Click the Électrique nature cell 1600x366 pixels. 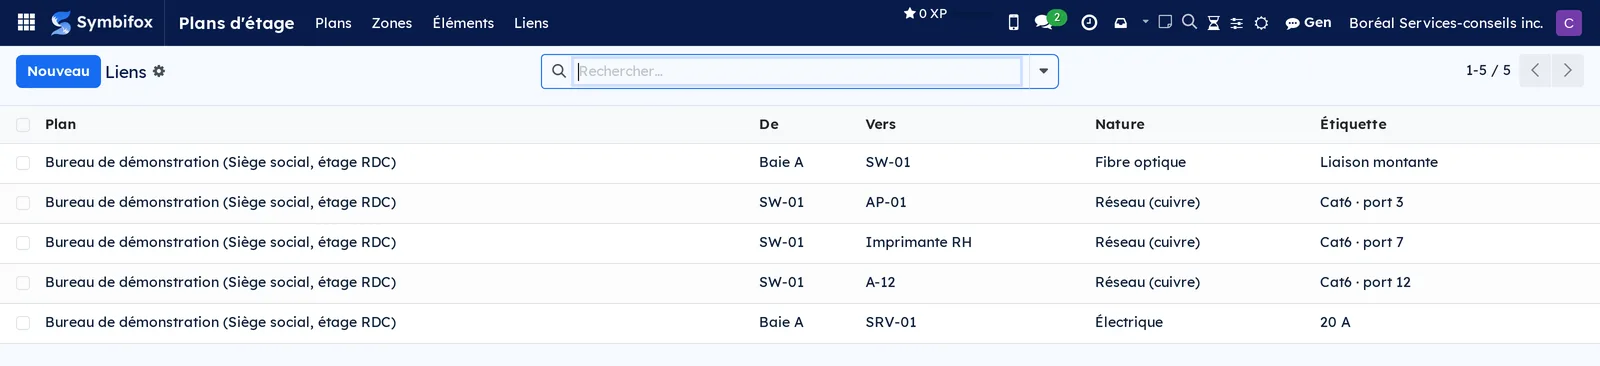coord(1129,322)
